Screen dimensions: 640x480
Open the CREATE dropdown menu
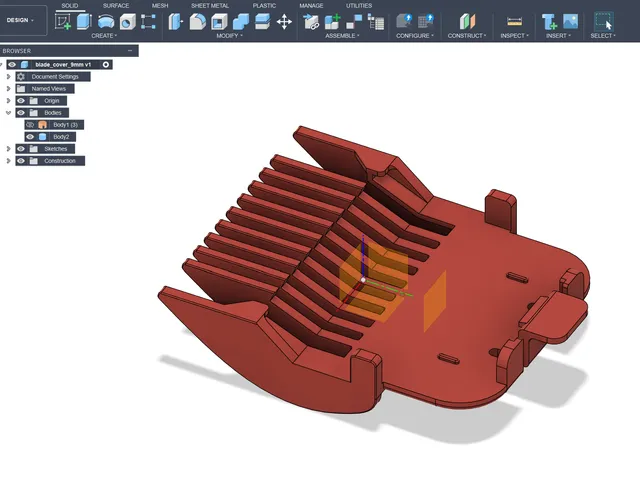point(104,36)
